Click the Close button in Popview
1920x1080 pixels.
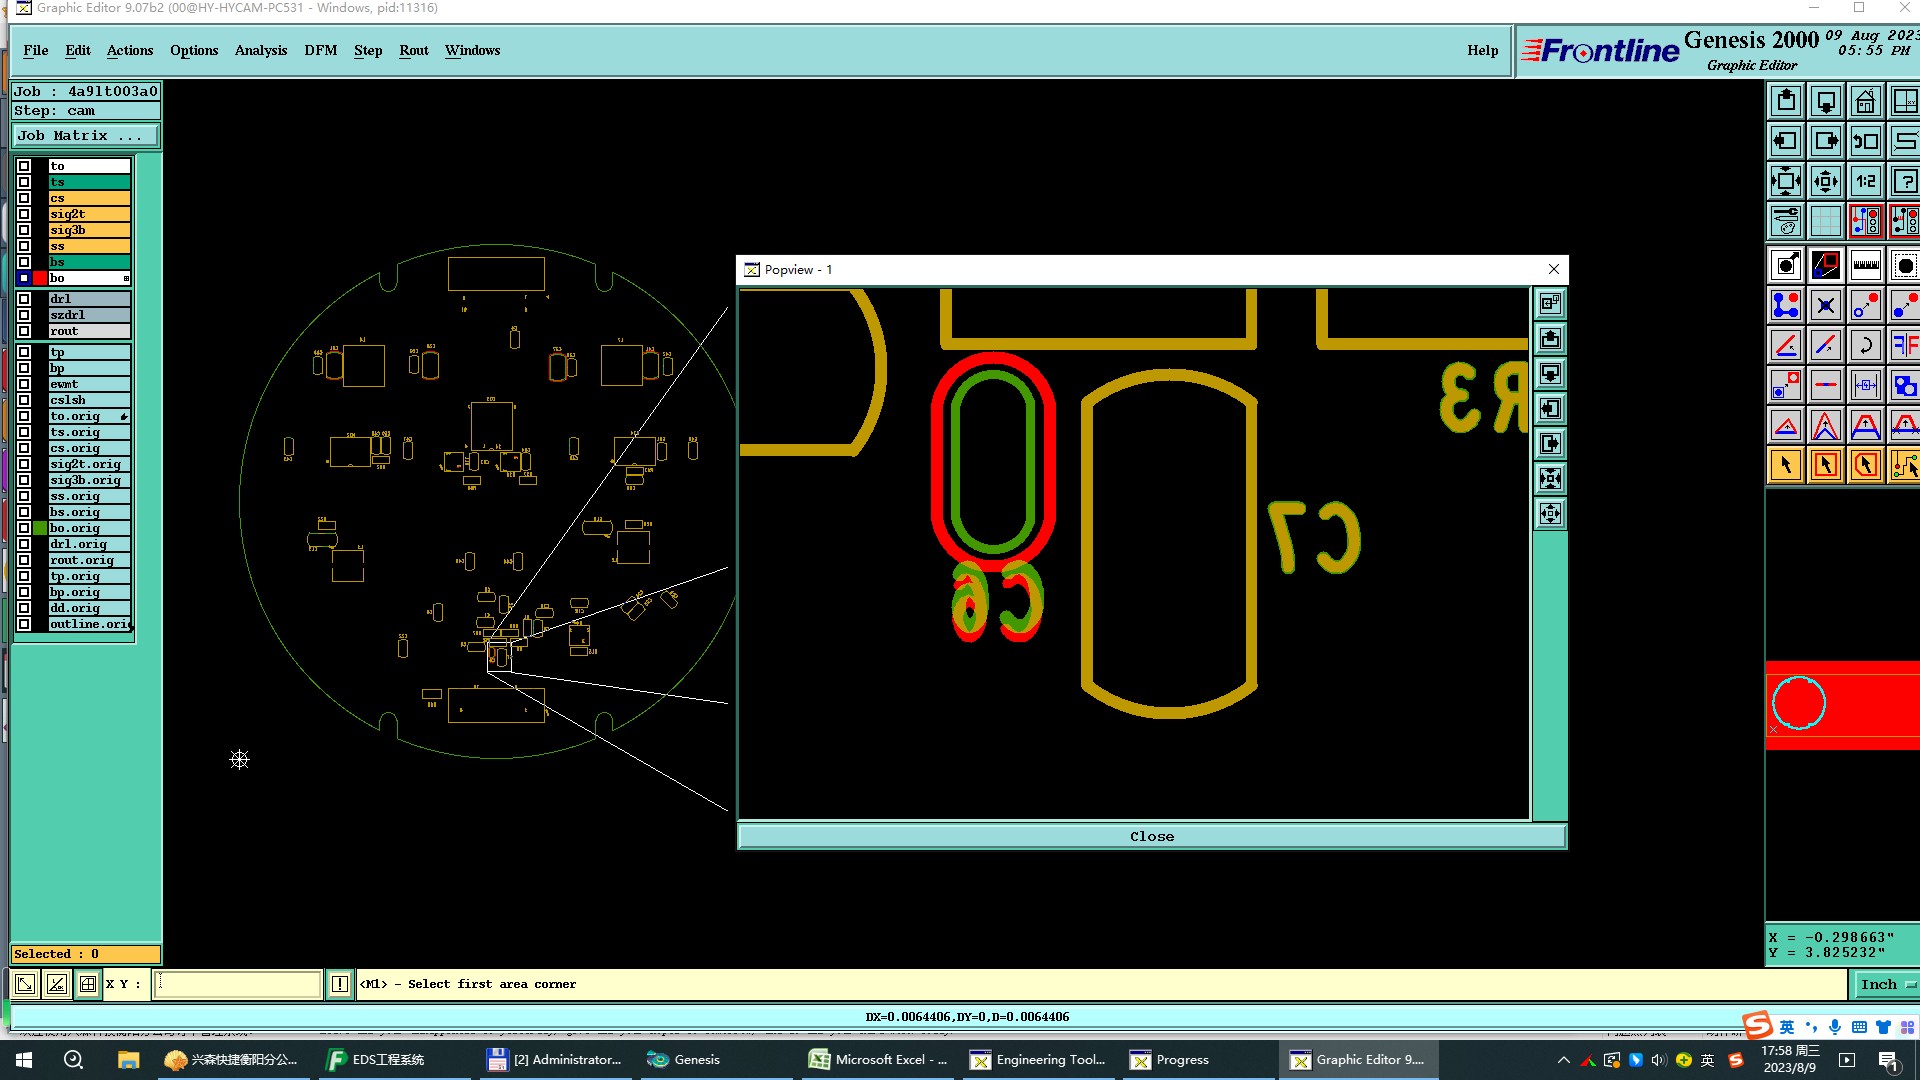[x=1151, y=837]
